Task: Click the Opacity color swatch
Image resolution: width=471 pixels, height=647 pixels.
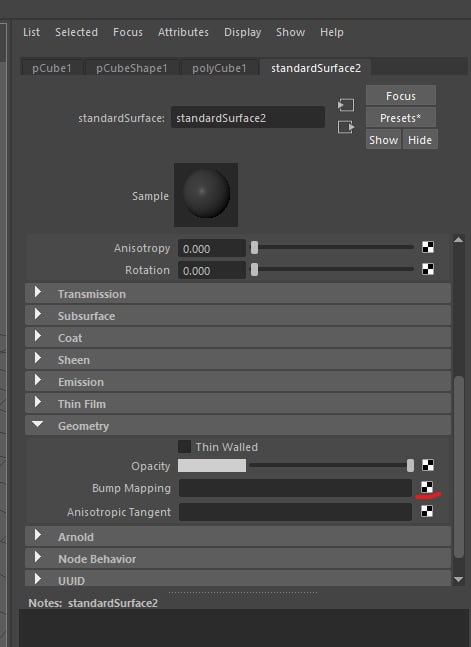Action: (212, 465)
